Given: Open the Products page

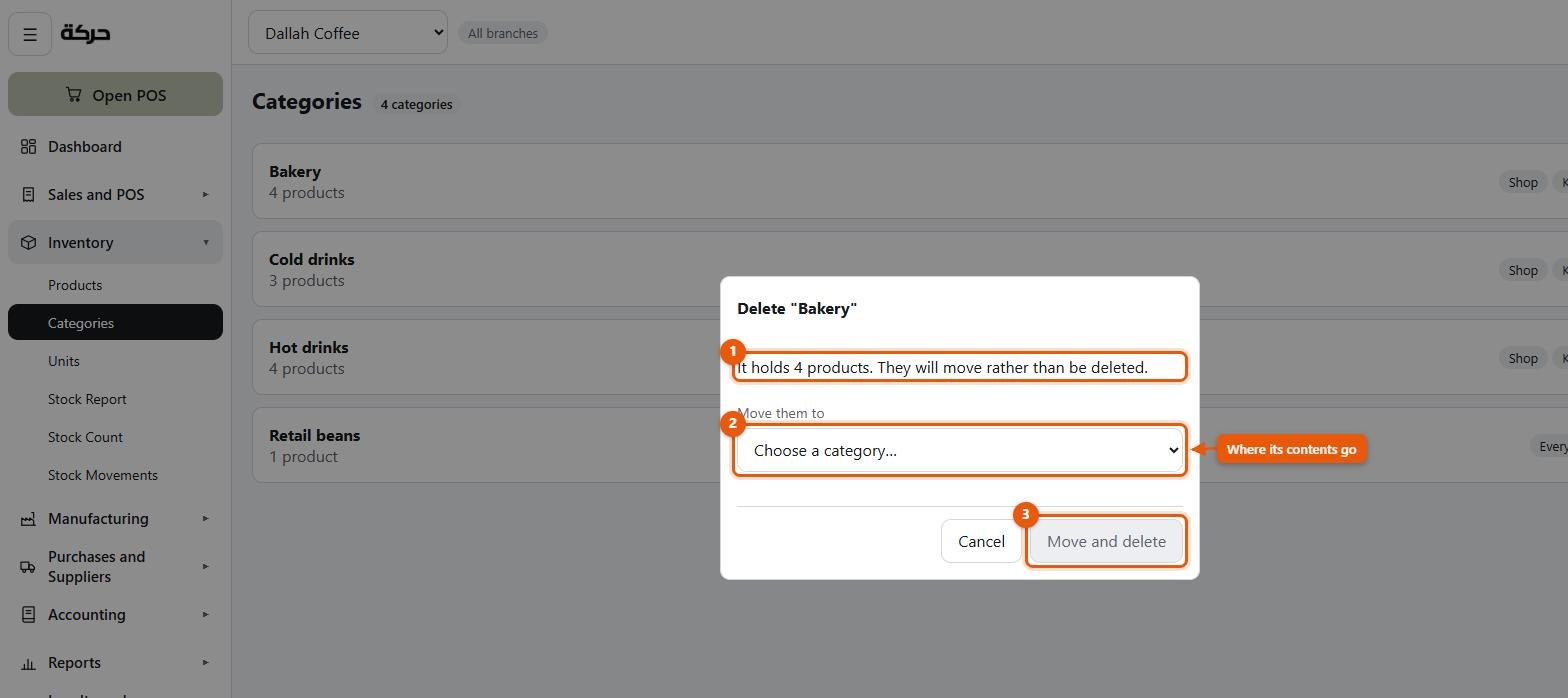Looking at the screenshot, I should click(115, 285).
